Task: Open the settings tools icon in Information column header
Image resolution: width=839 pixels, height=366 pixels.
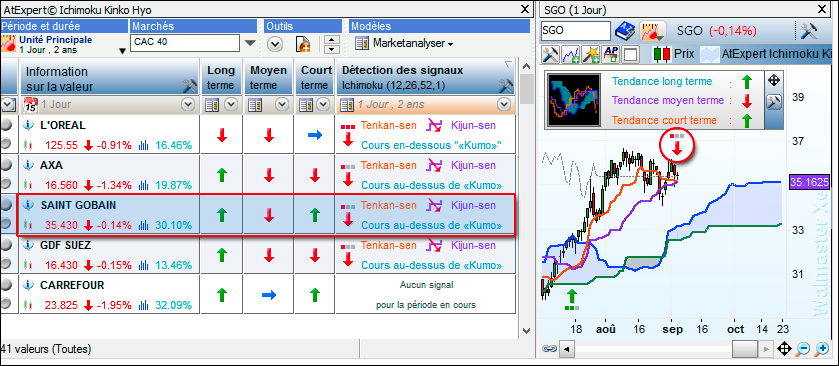Action: click(190, 86)
